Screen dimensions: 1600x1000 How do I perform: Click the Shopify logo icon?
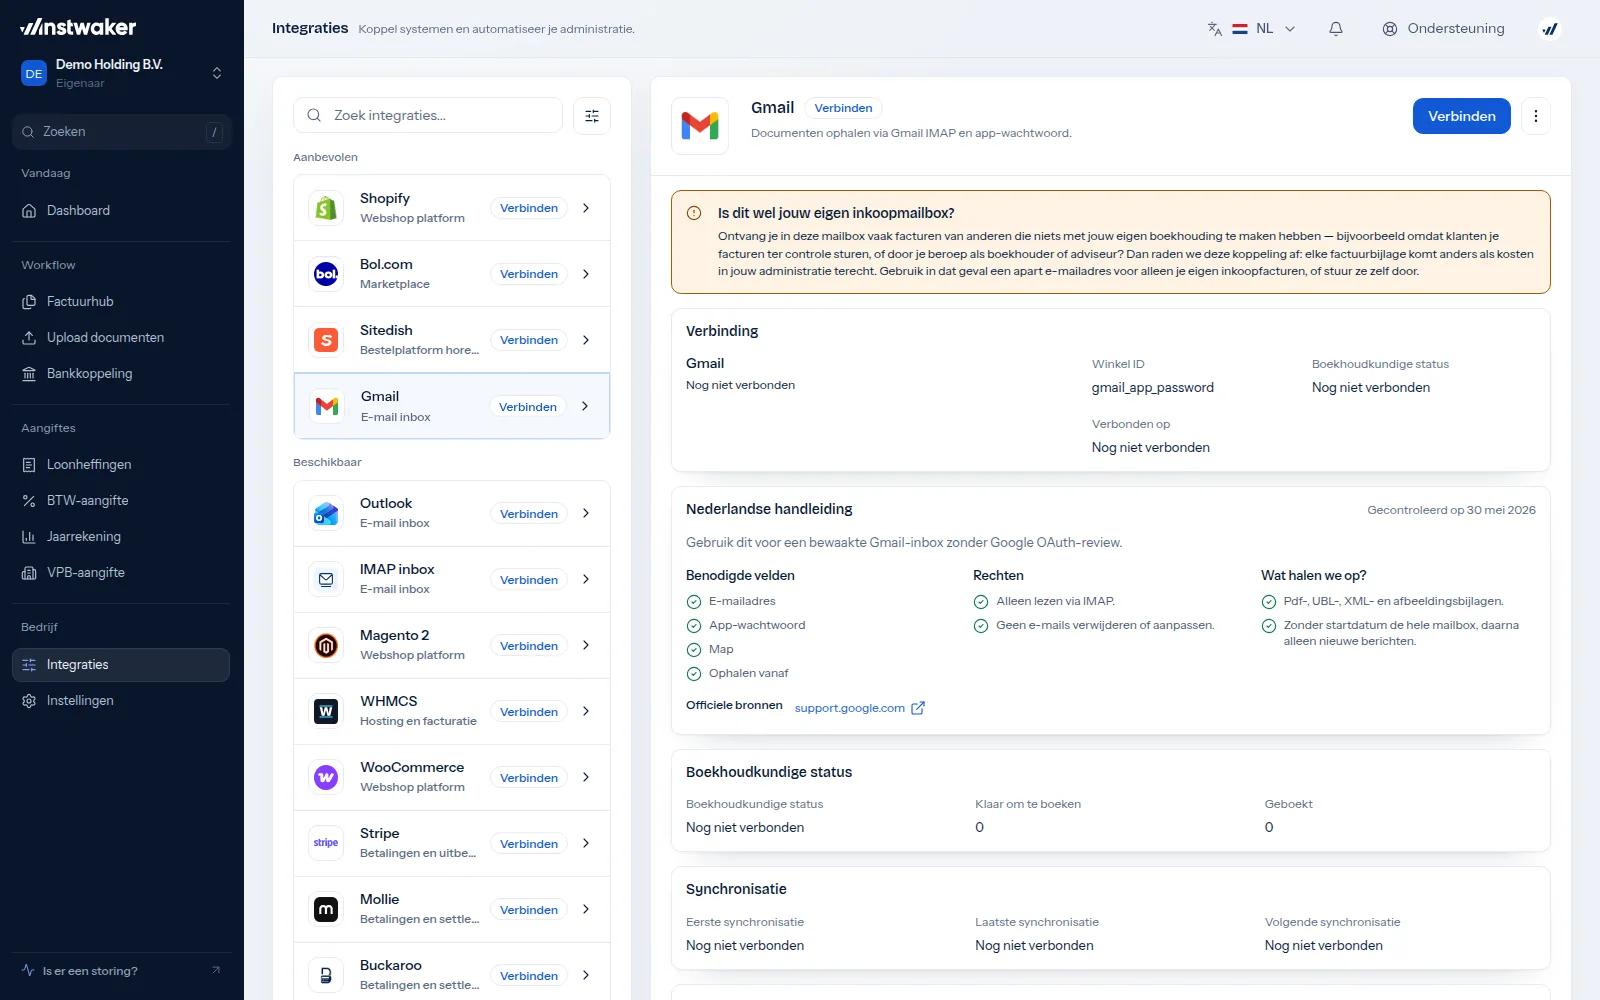(326, 208)
